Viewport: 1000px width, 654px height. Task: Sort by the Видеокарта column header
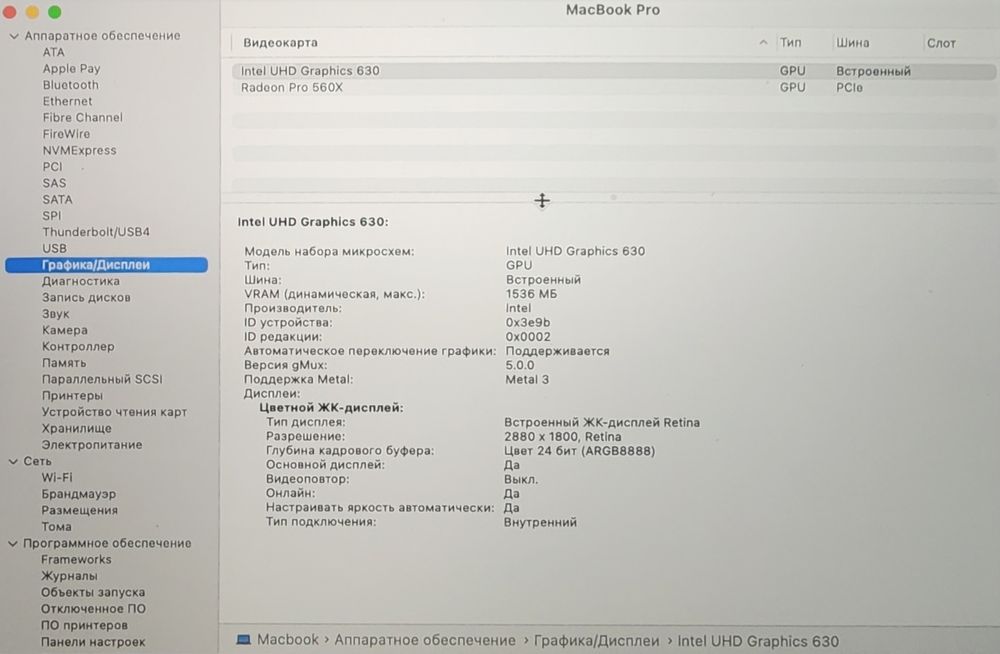pyautogui.click(x=281, y=43)
